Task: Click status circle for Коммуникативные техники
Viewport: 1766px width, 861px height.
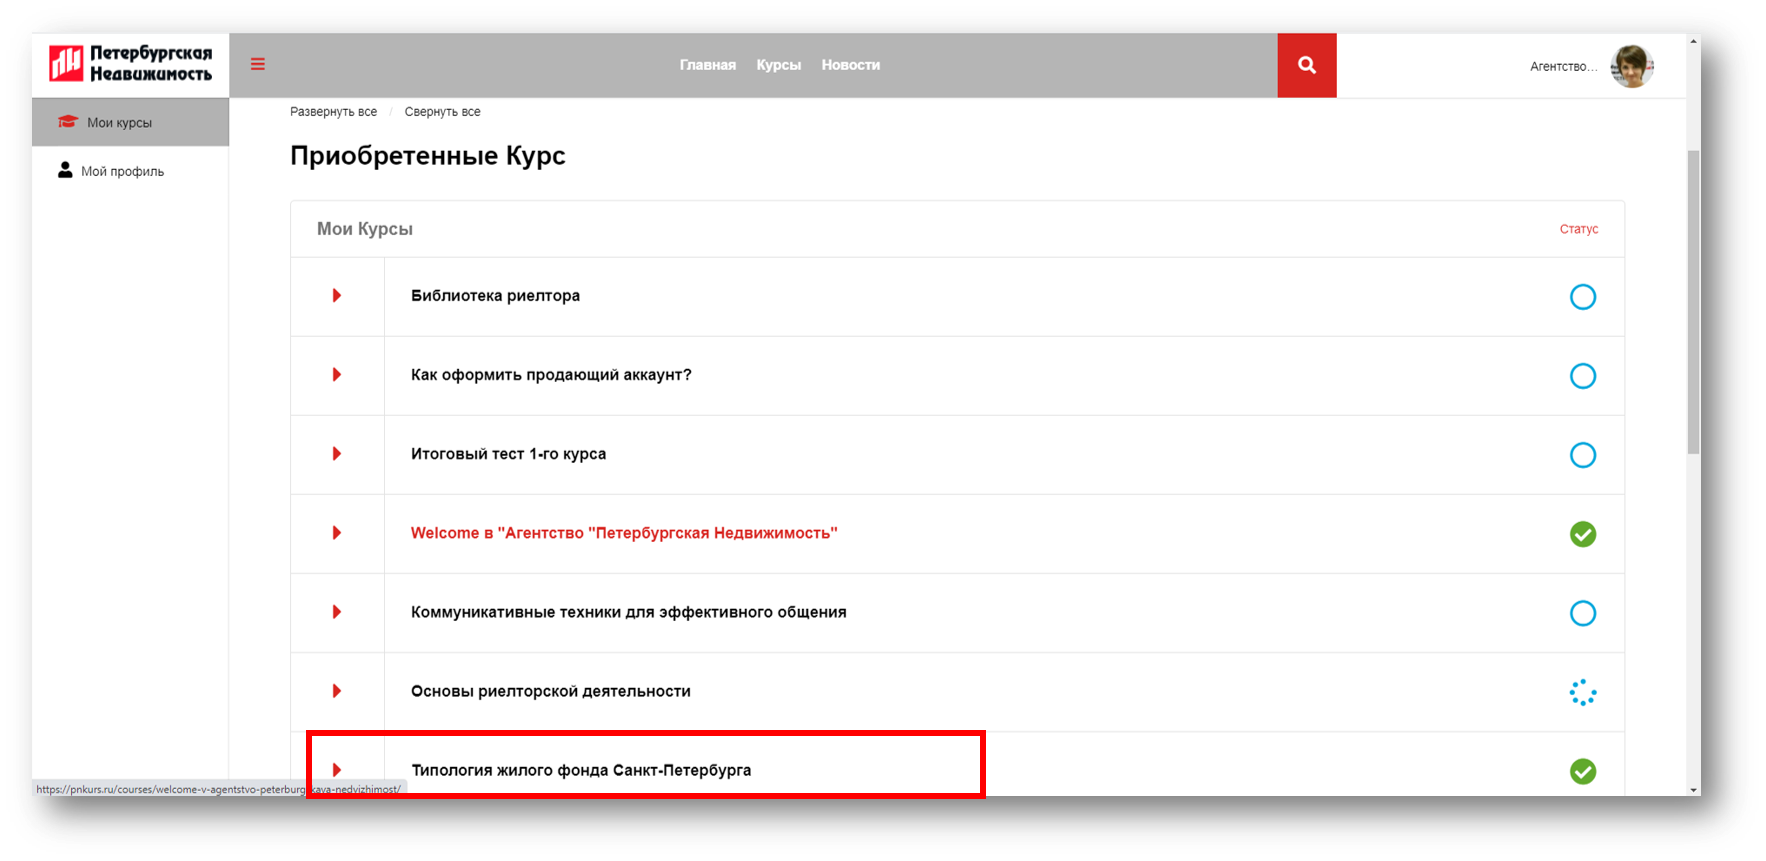Action: coord(1583,613)
